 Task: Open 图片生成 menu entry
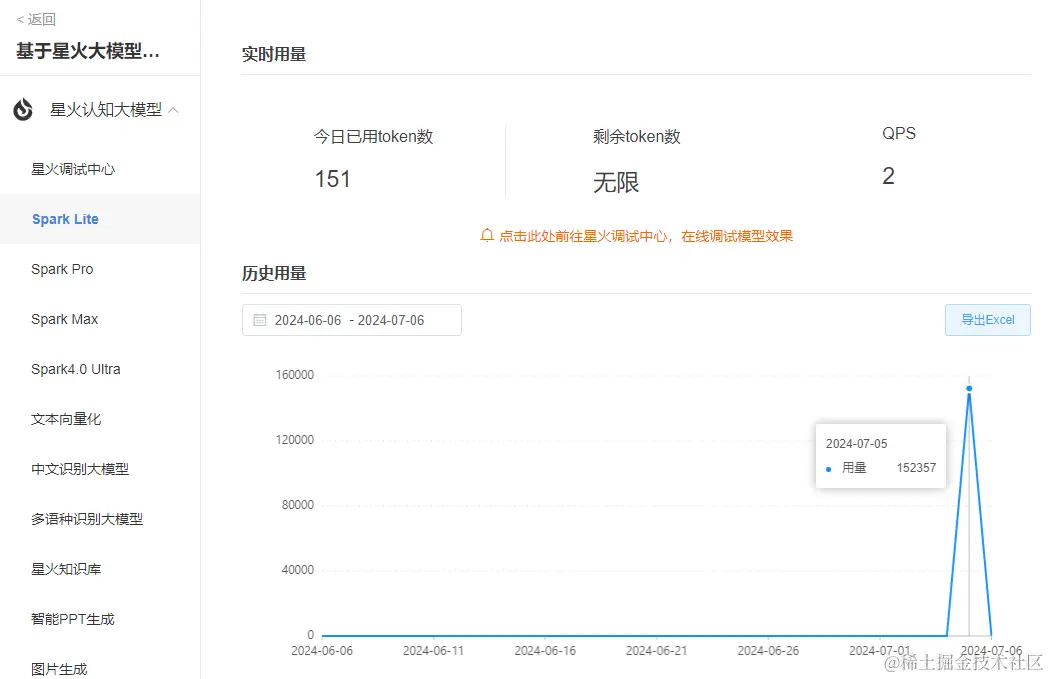pyautogui.click(x=59, y=669)
